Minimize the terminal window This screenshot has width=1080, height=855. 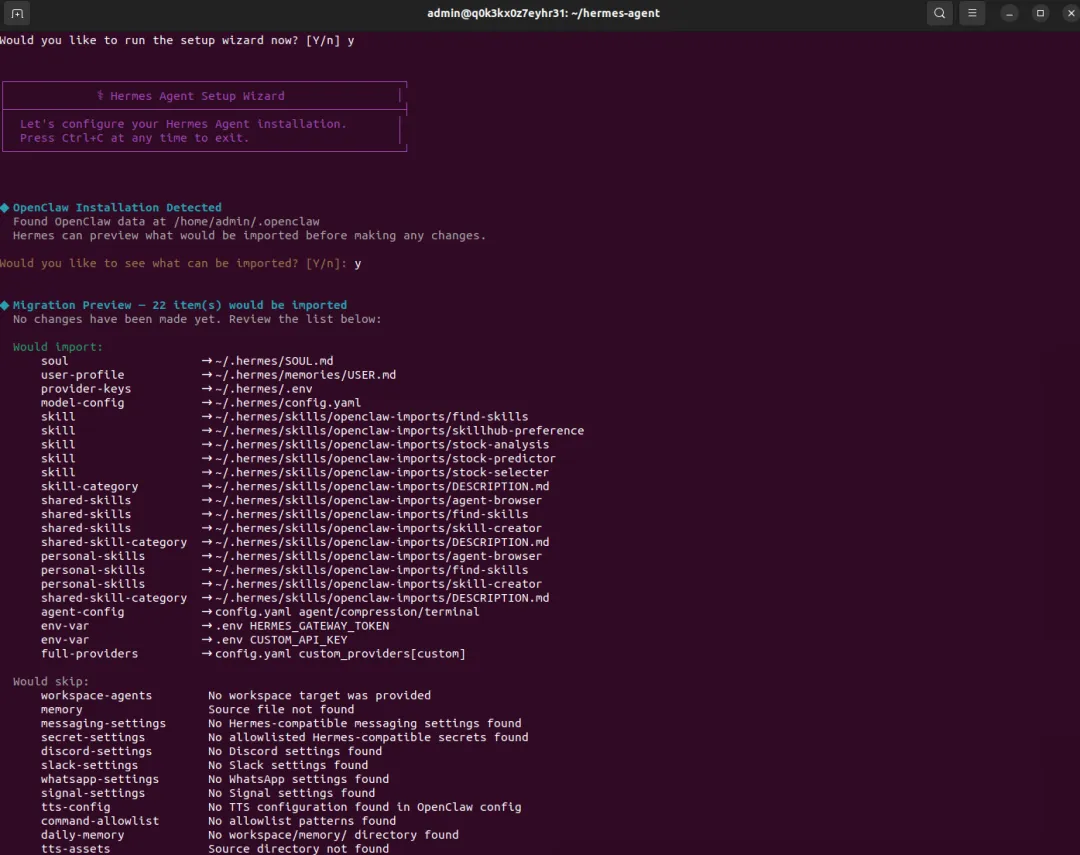1009,13
